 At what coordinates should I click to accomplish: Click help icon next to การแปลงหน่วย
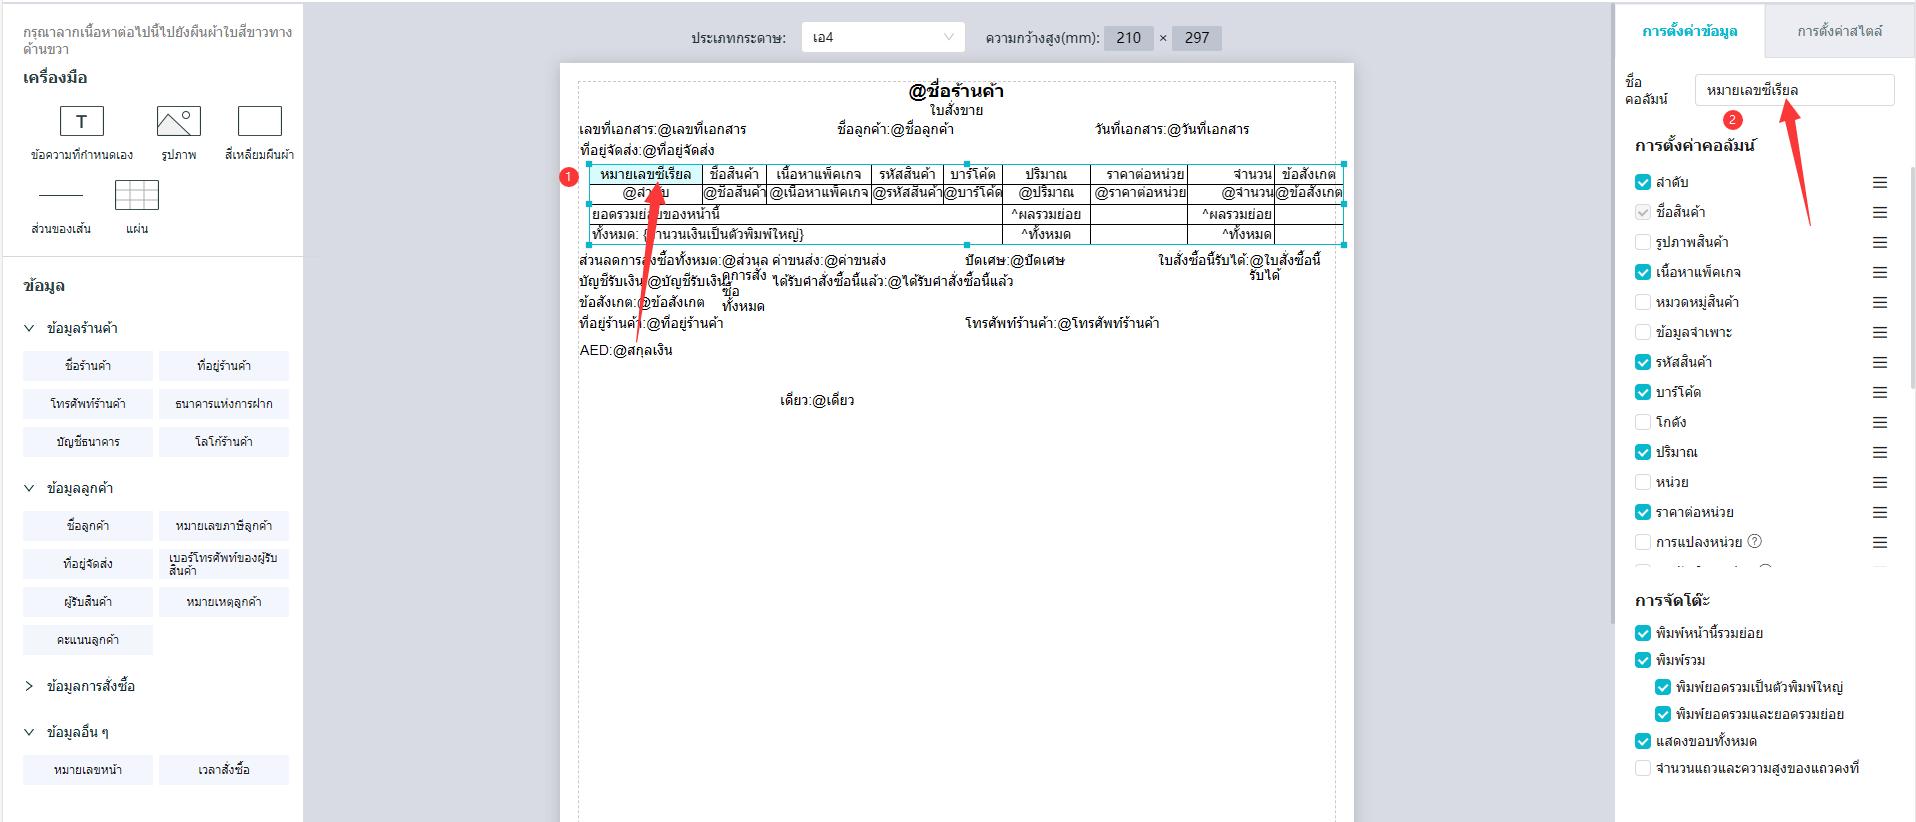click(x=1754, y=541)
